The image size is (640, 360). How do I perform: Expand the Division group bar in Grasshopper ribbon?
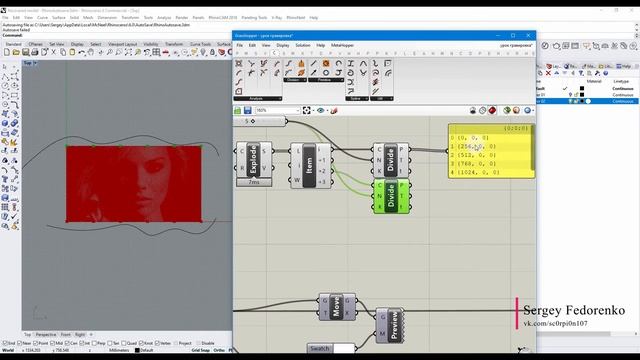pos(295,80)
